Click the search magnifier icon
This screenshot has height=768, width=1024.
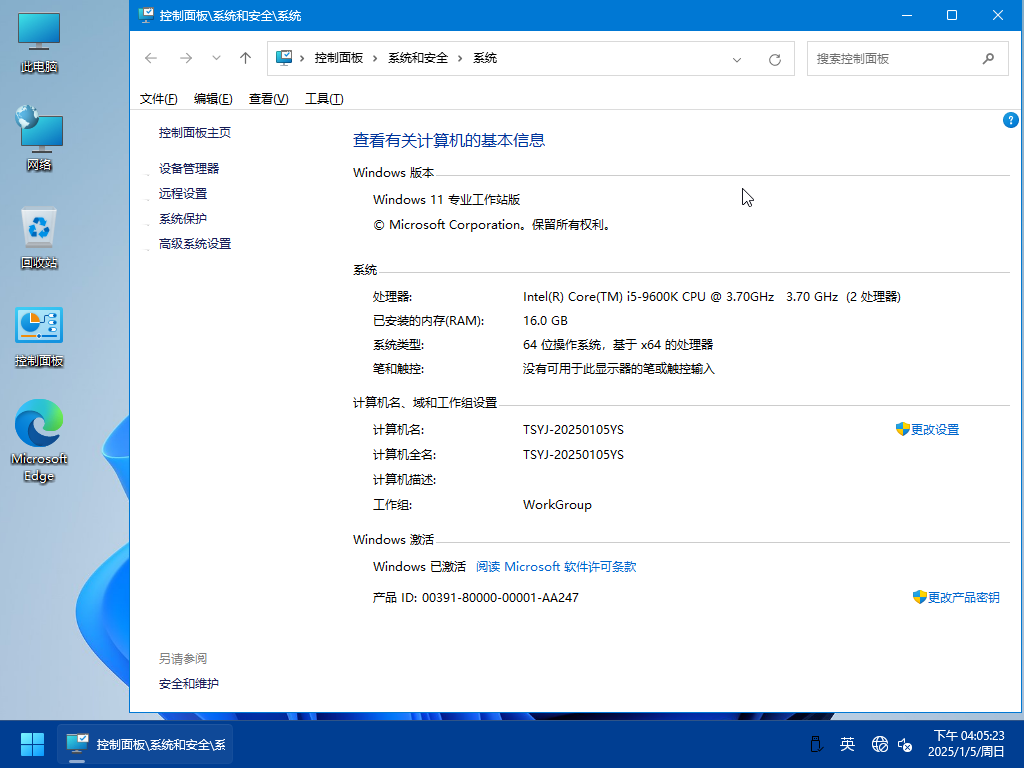click(x=988, y=59)
